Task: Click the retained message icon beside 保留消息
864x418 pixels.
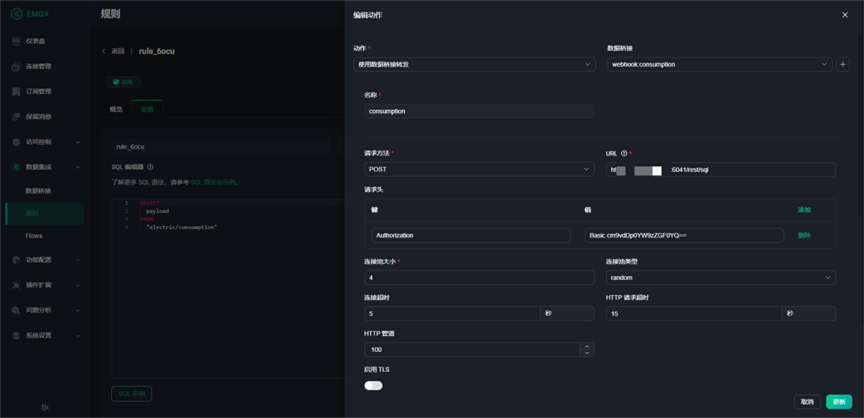Action: 16,117
